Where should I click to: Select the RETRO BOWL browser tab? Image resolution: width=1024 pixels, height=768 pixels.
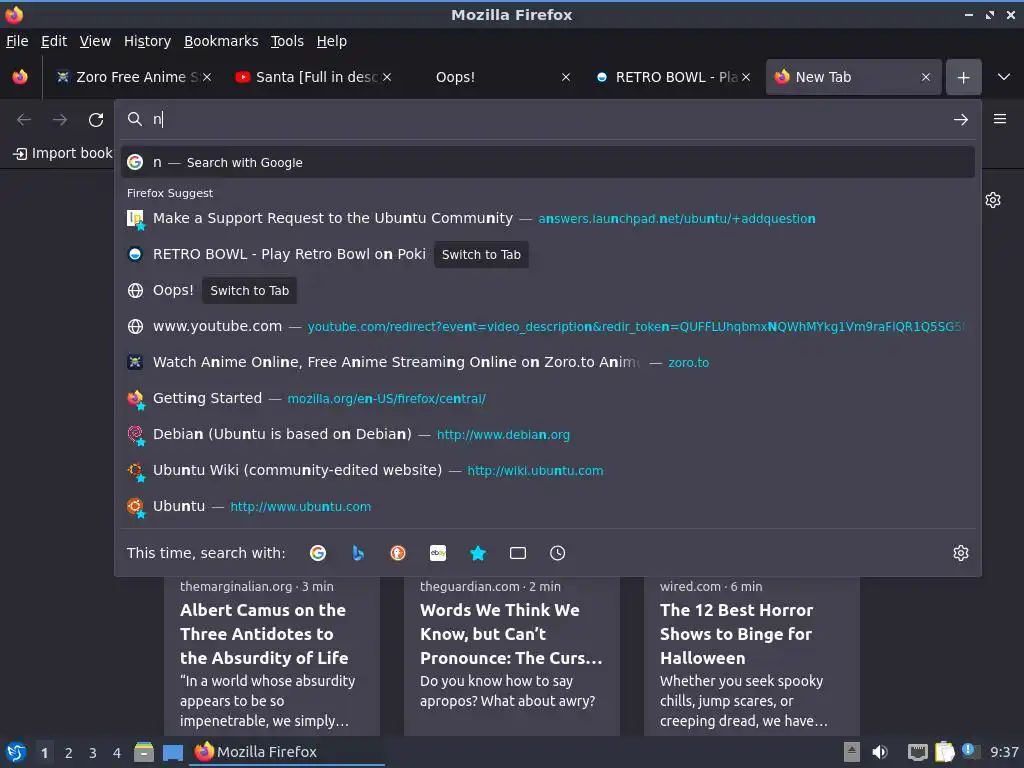673,77
